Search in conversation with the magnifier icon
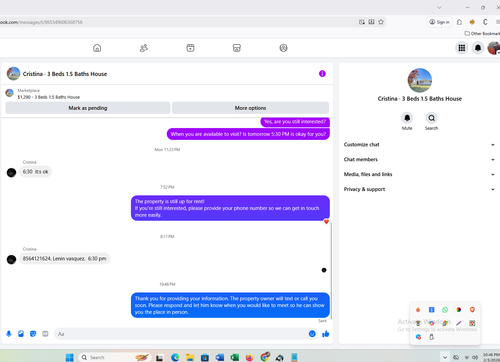500x362 pixels. 431,118
